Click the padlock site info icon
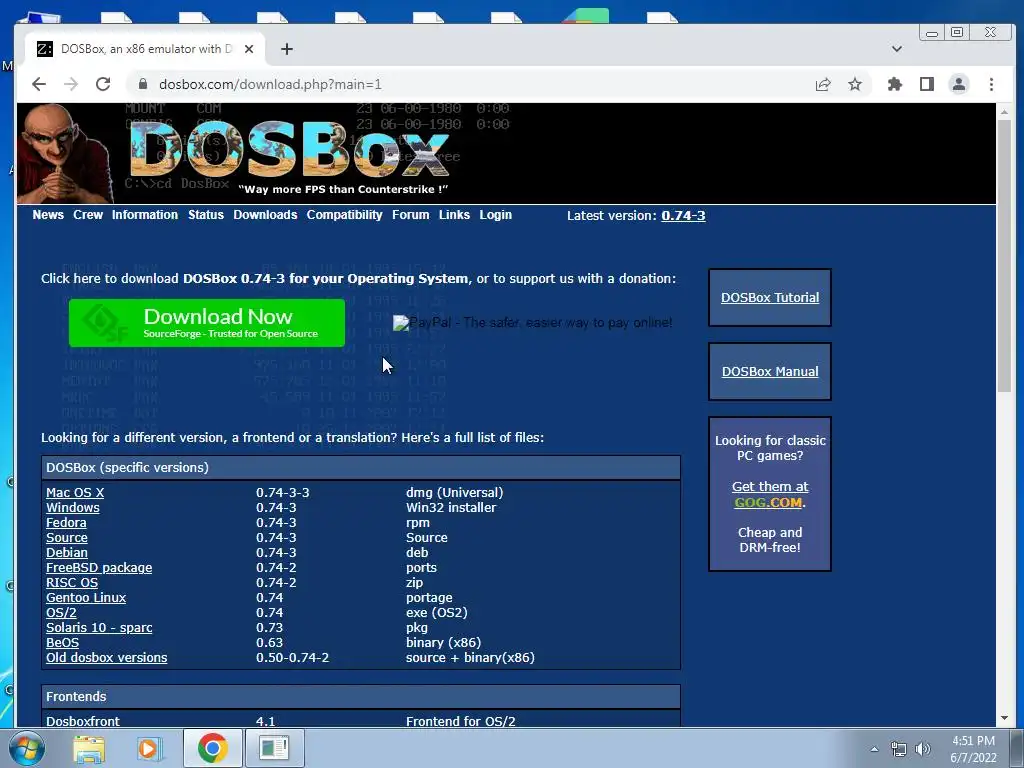 tap(143, 84)
